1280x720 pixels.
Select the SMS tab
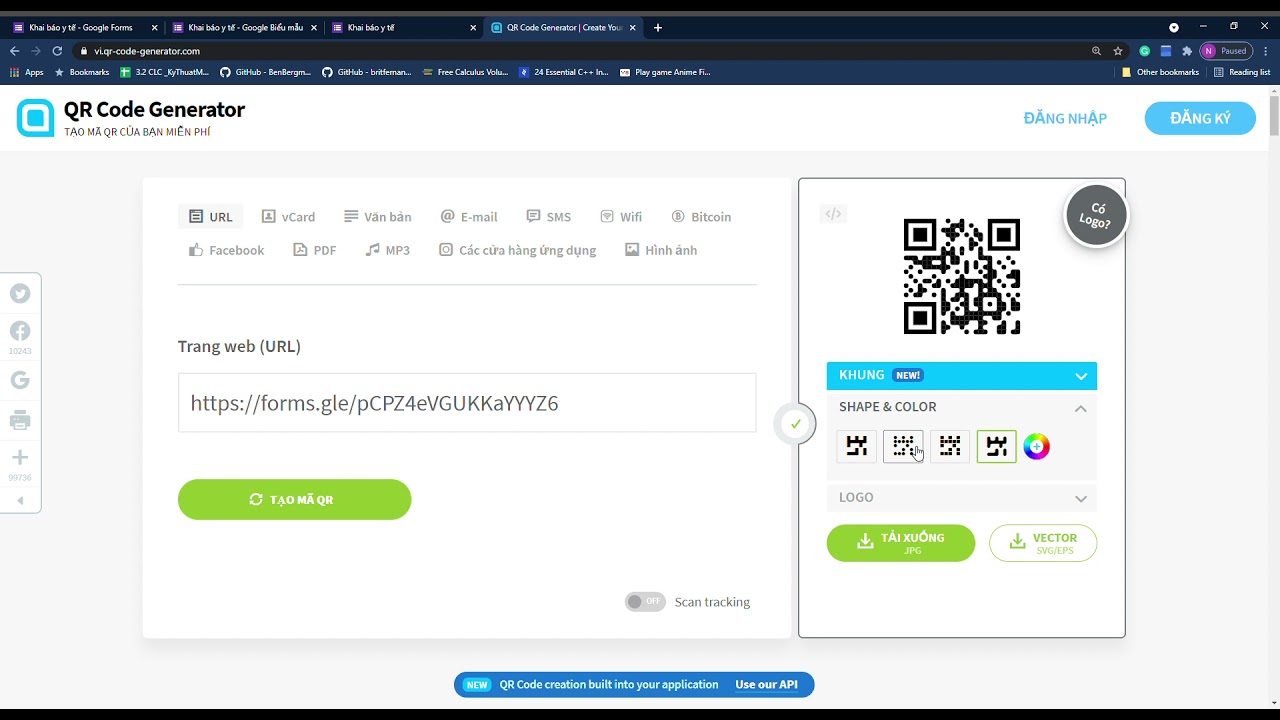coord(549,217)
